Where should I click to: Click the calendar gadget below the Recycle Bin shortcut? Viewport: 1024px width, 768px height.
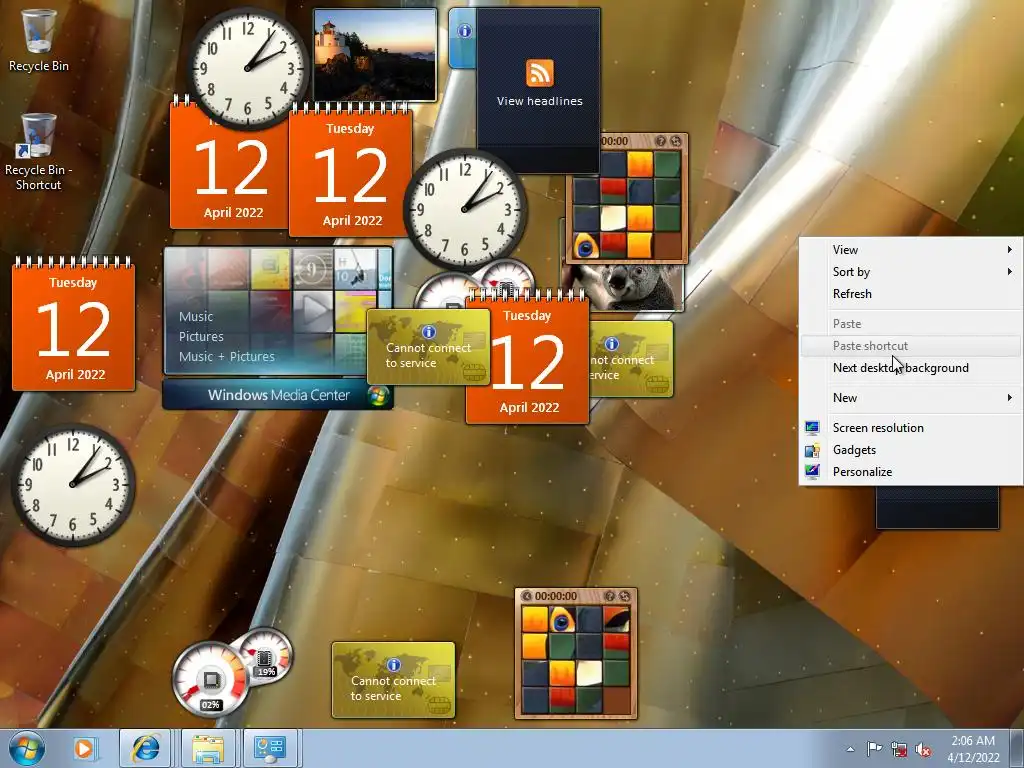pyautogui.click(x=73, y=325)
